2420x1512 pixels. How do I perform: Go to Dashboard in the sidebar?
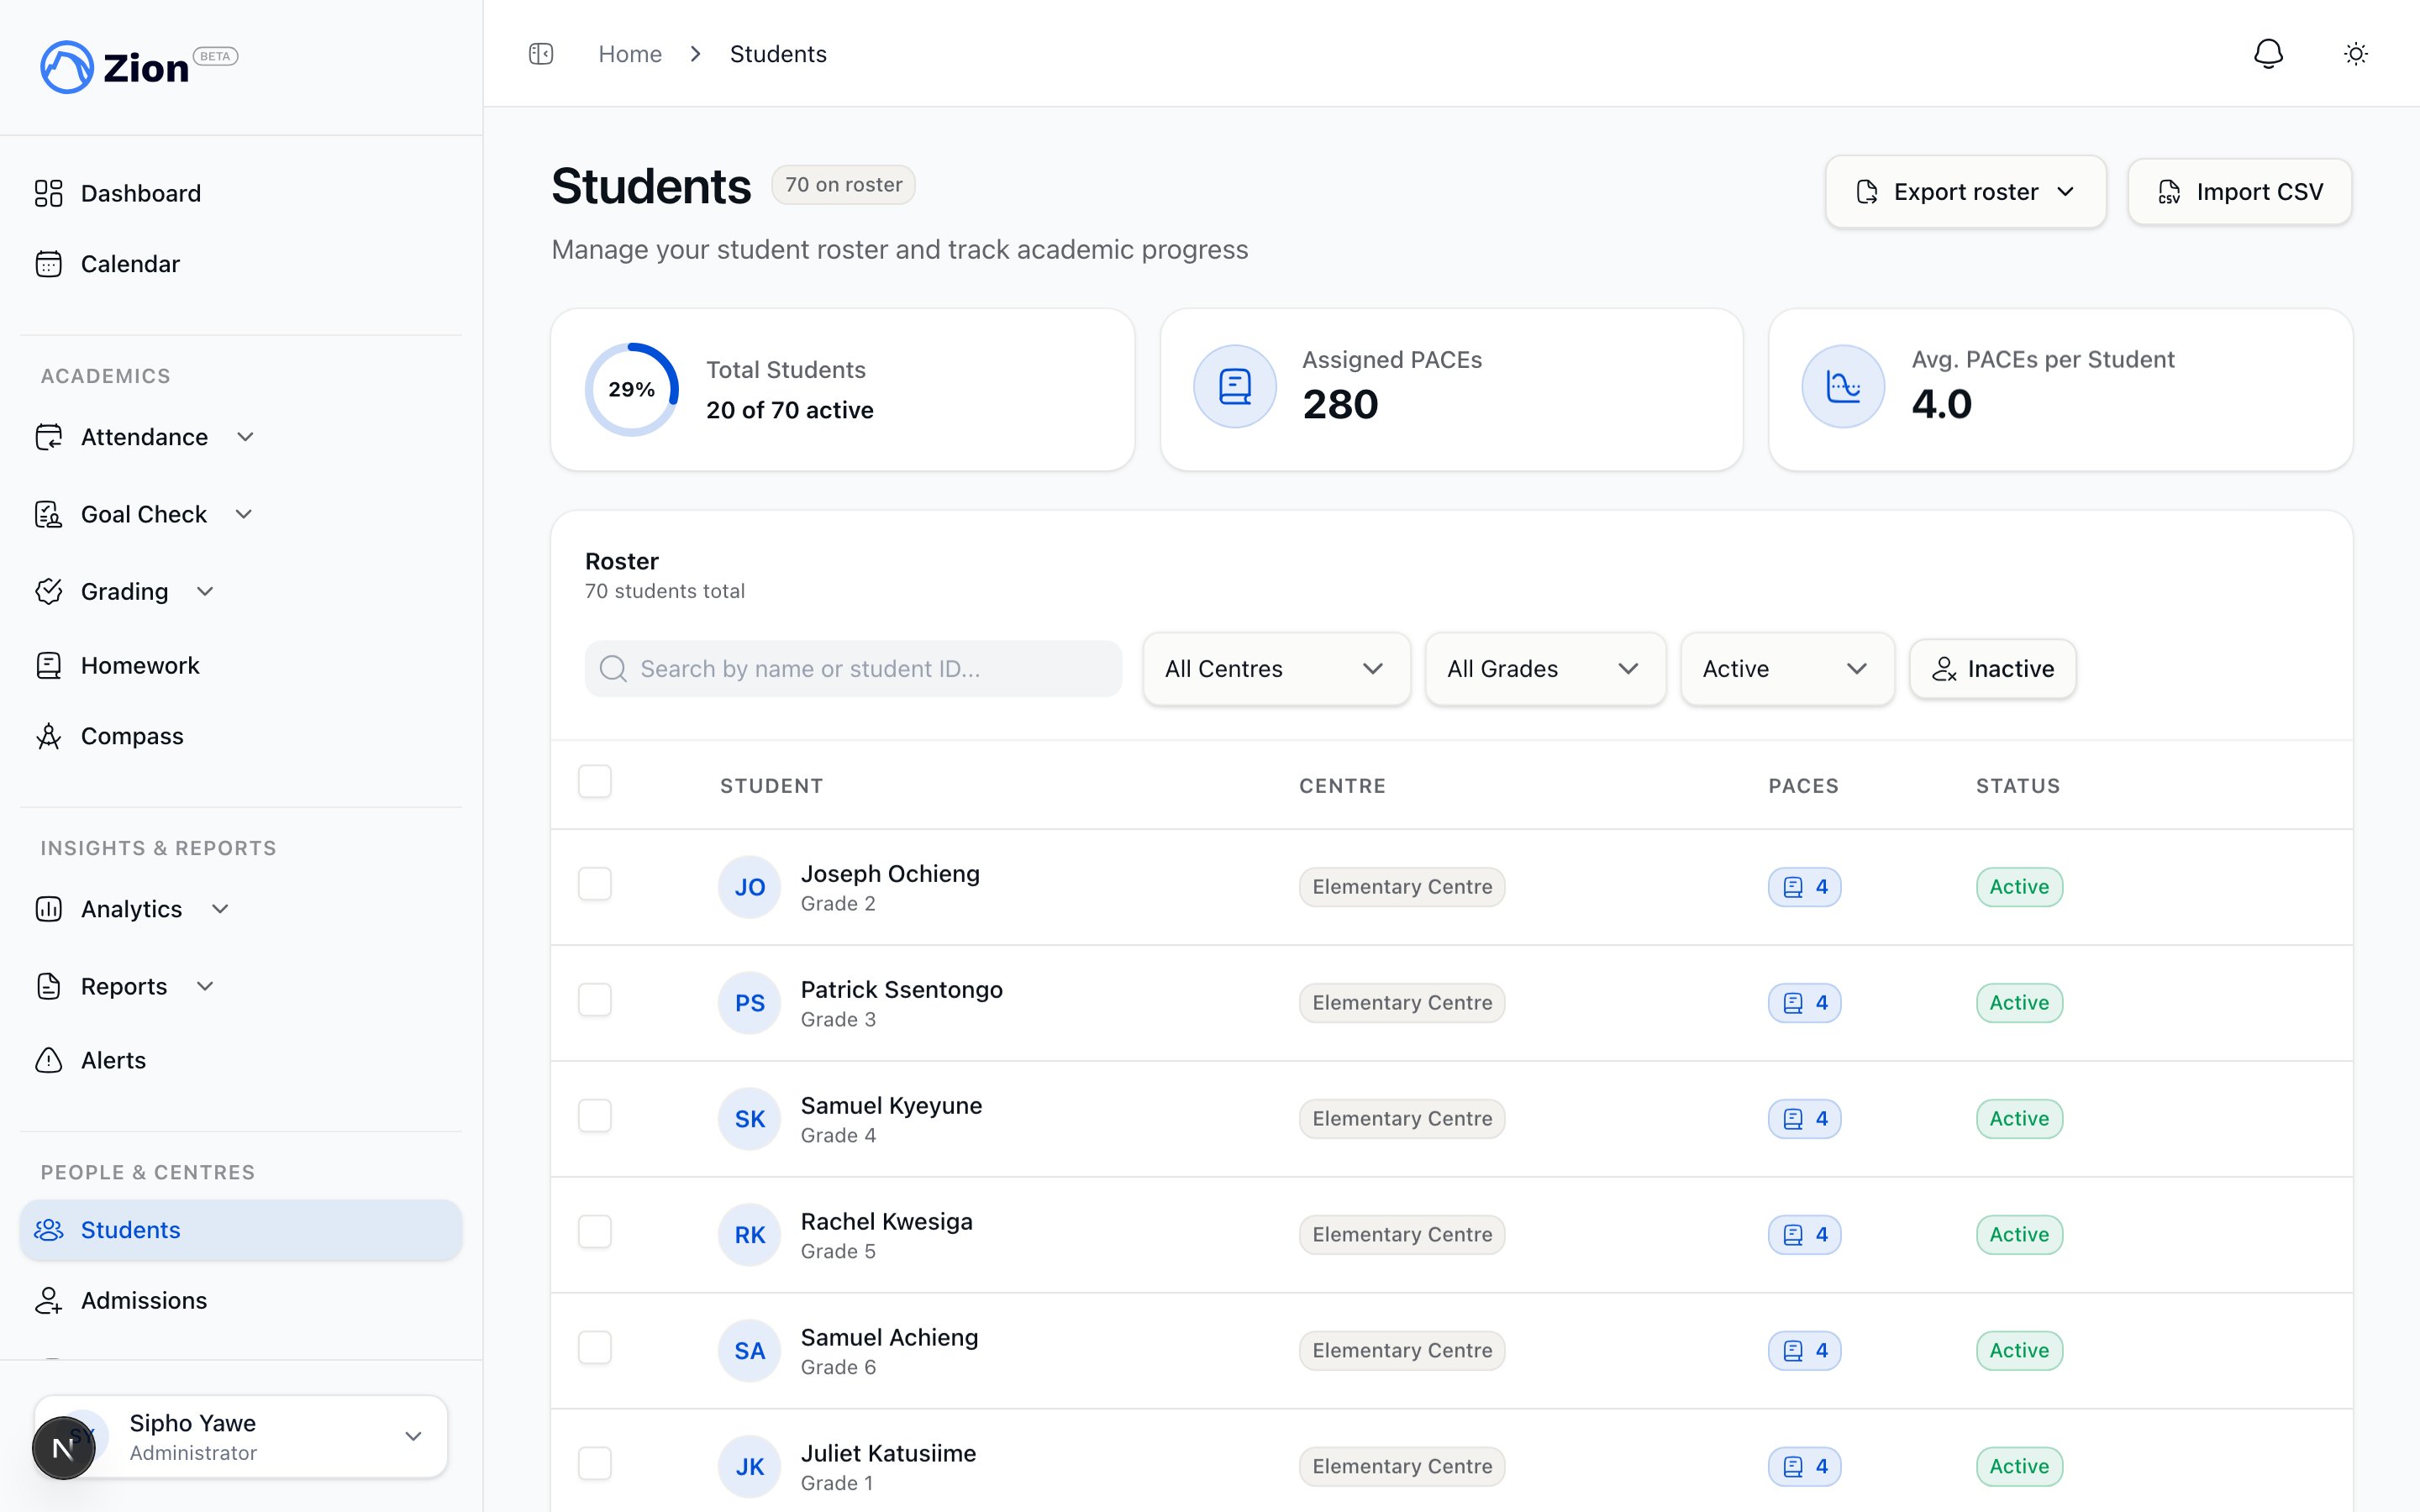(241, 193)
